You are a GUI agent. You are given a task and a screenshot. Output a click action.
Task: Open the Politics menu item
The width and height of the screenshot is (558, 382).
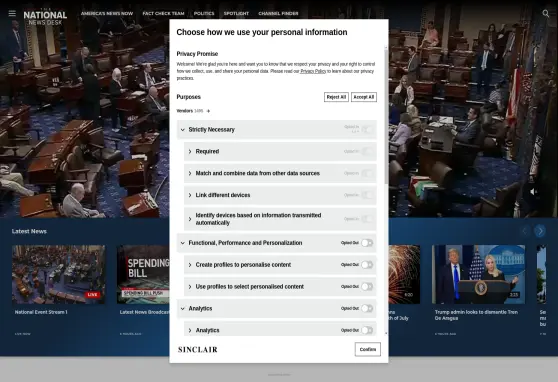204,14
